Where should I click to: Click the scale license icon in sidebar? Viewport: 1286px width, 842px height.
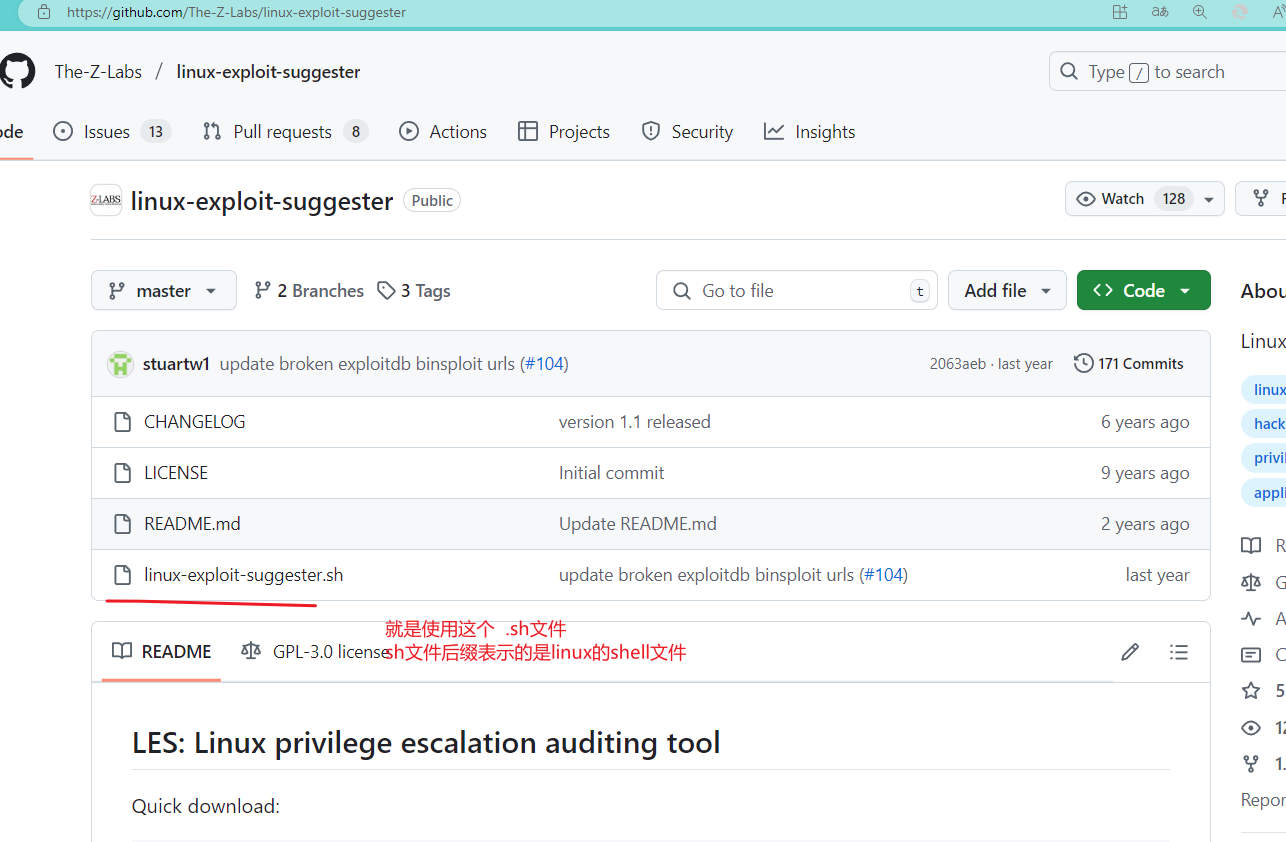(1251, 582)
